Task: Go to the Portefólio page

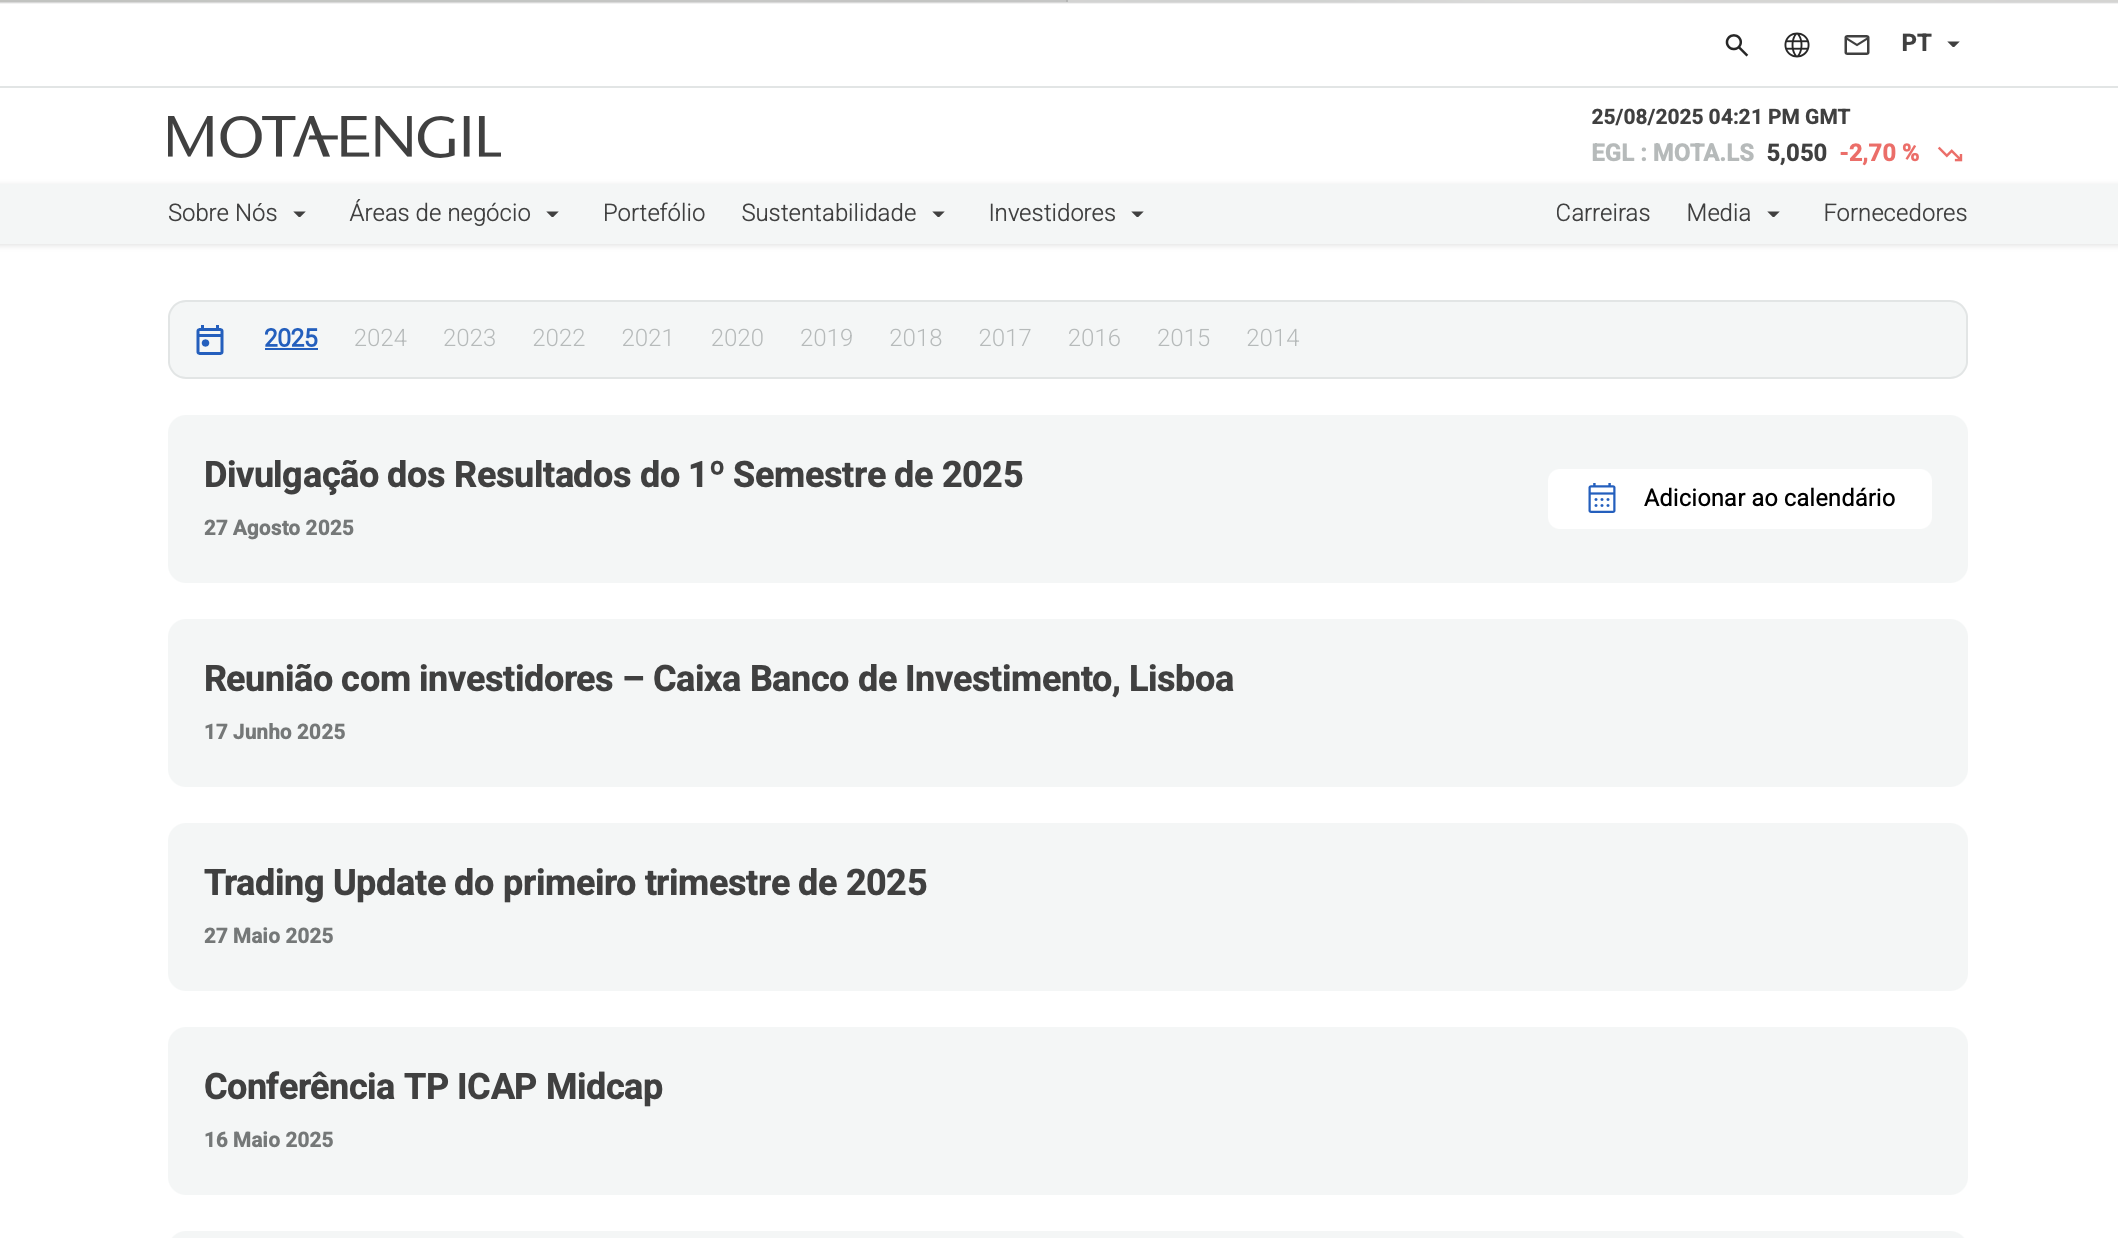Action: 654,213
